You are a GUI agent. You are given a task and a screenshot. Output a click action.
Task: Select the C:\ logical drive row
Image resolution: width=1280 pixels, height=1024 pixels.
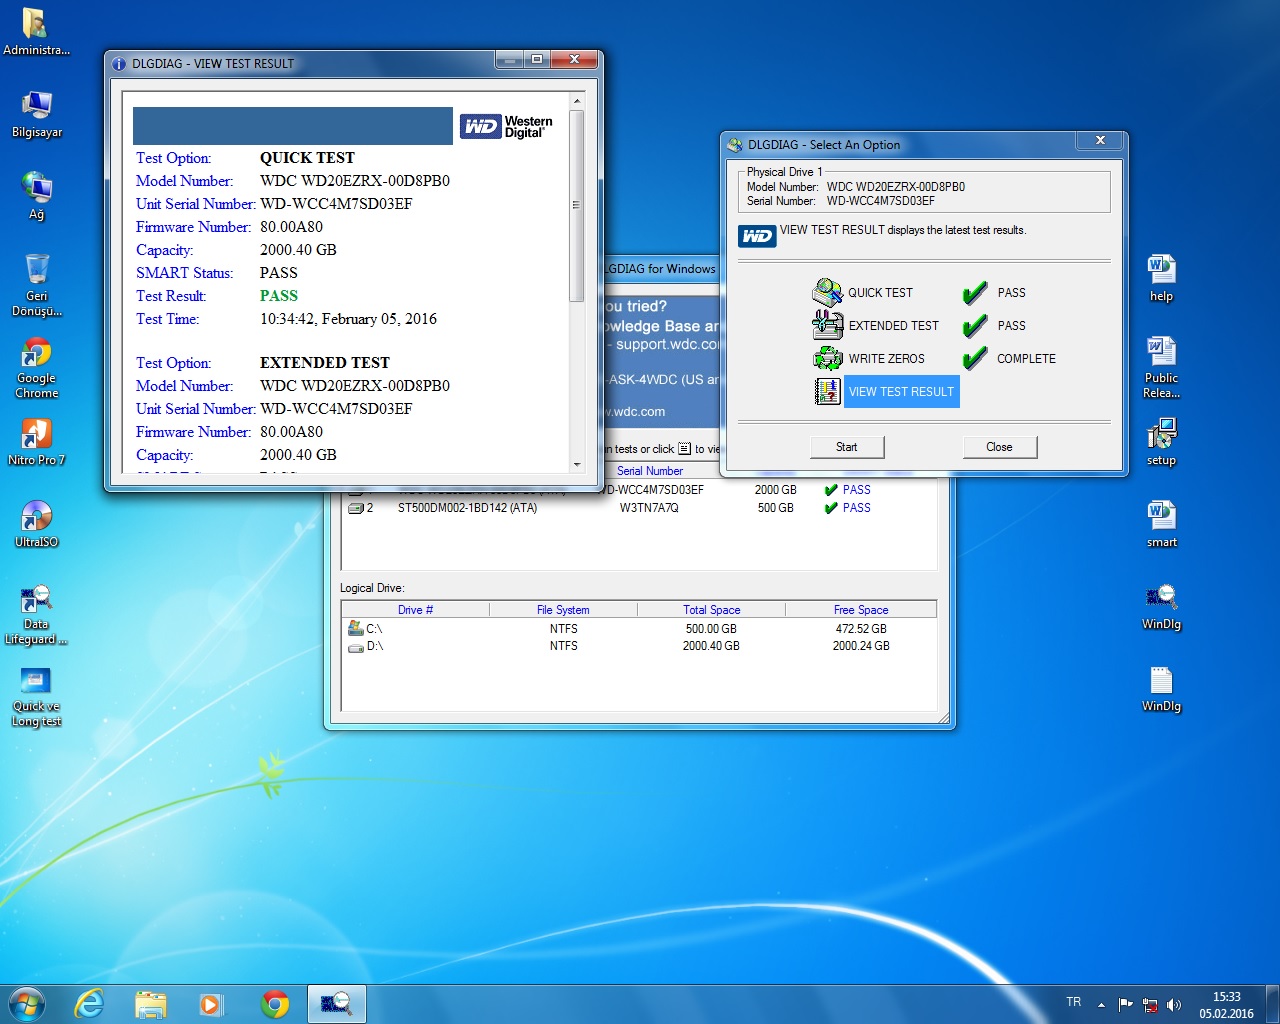(374, 629)
